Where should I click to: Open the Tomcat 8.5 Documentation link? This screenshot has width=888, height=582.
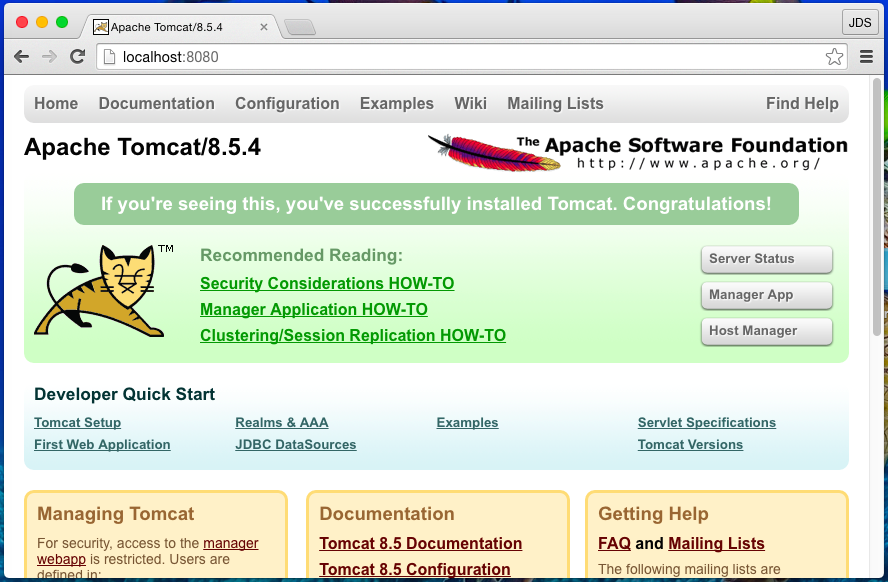[x=420, y=543]
